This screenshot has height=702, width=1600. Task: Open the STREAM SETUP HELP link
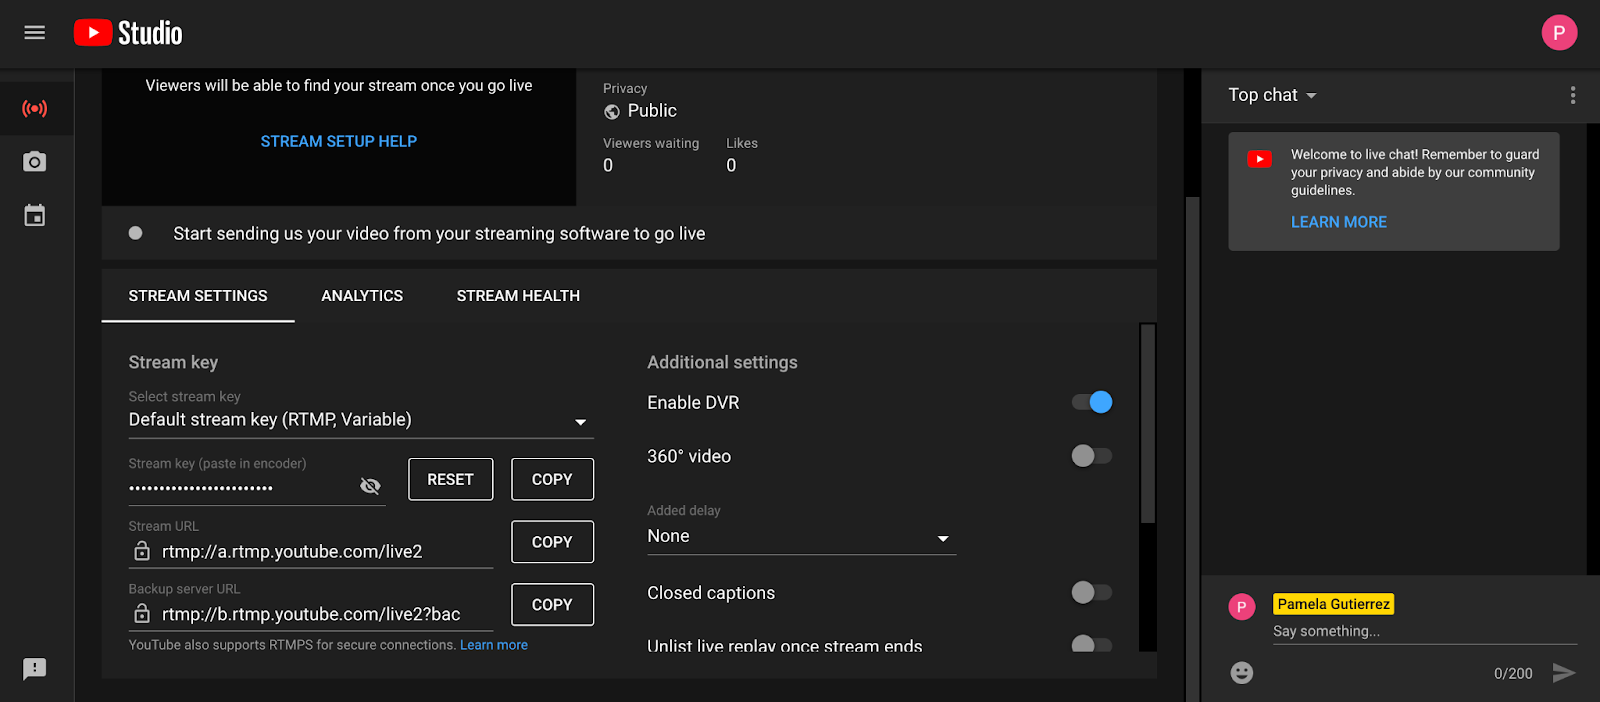[339, 142]
